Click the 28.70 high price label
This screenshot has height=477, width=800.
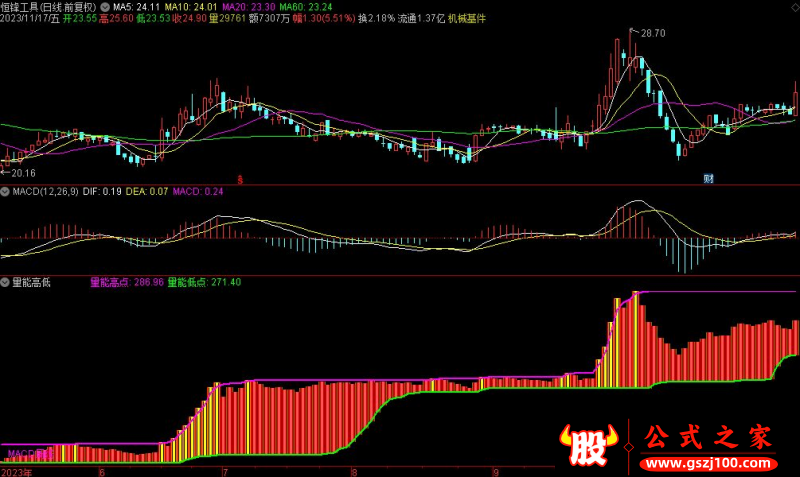[653, 33]
